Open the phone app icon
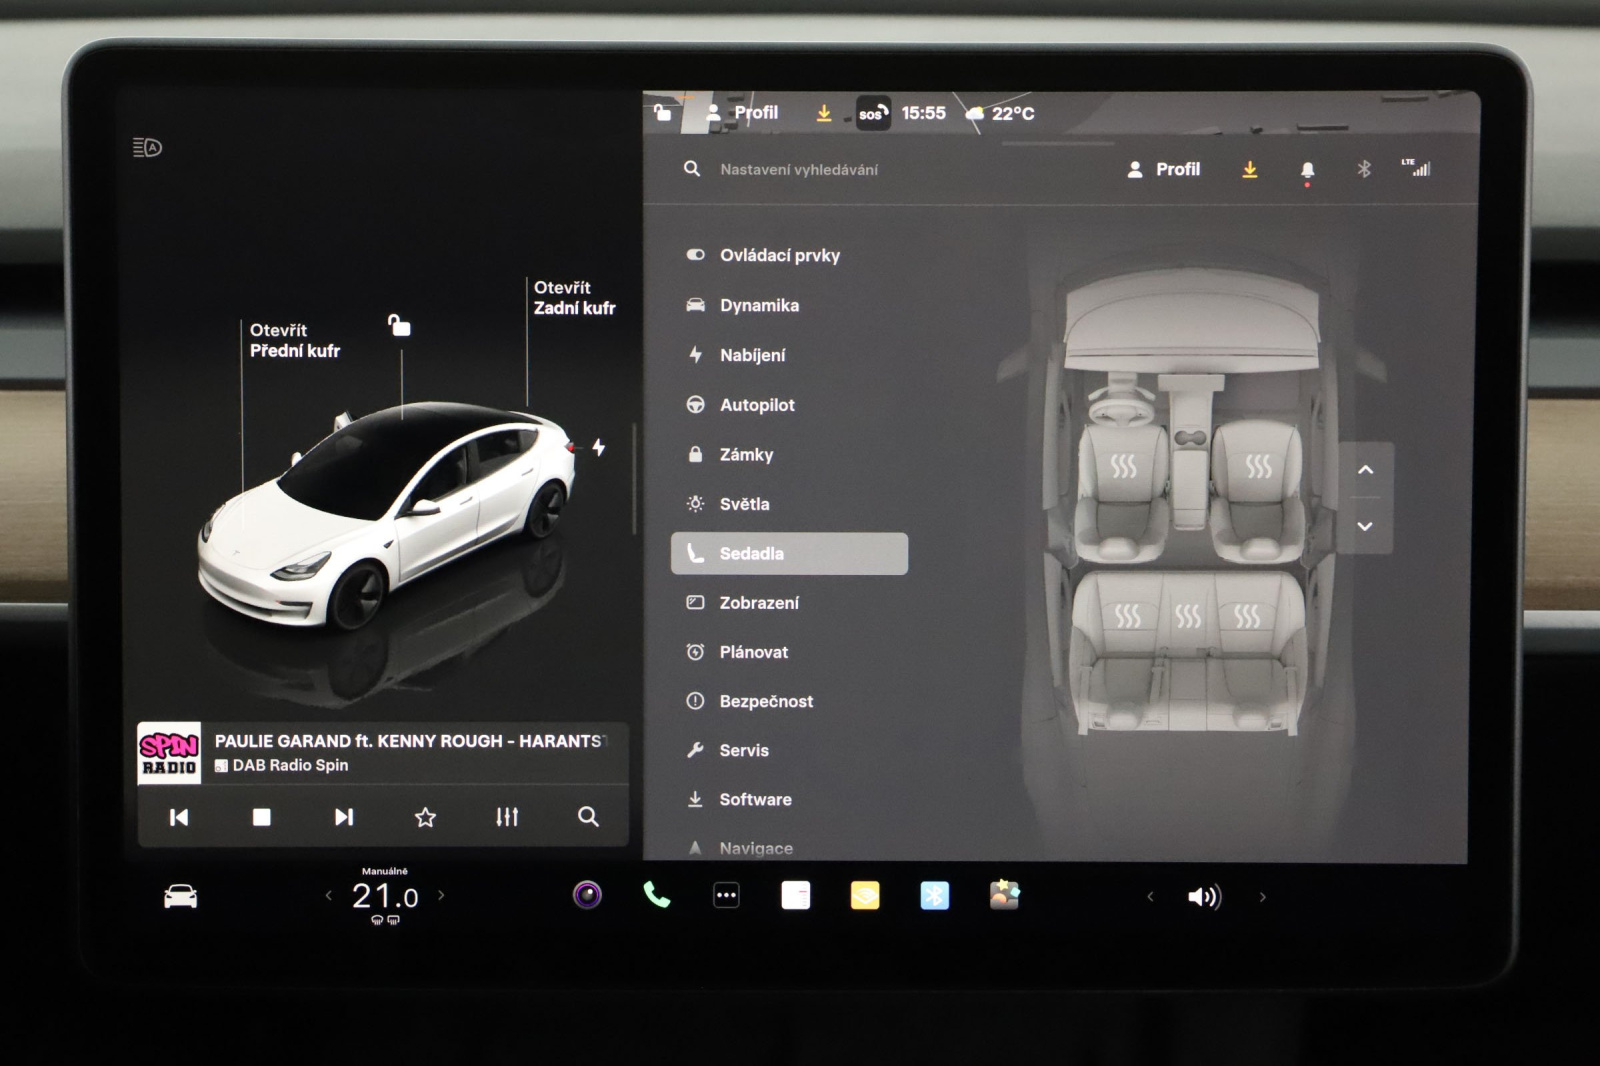The image size is (1600, 1066). (x=656, y=896)
